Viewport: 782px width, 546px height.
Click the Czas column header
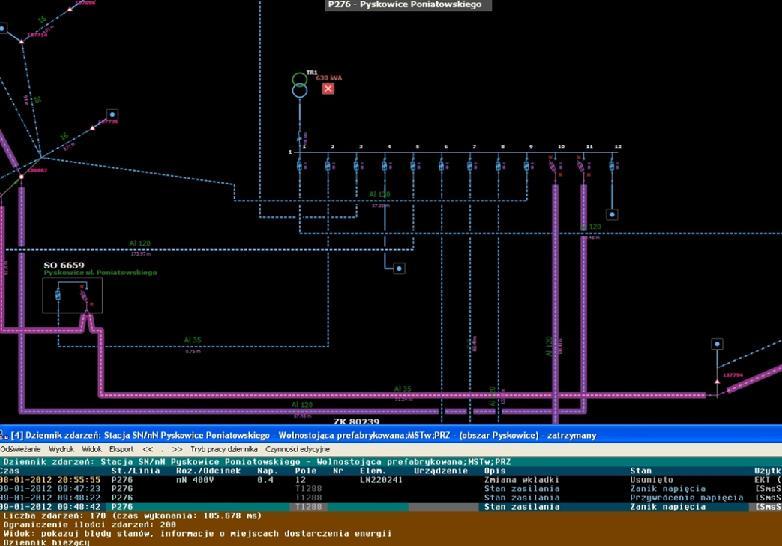tap(10, 471)
